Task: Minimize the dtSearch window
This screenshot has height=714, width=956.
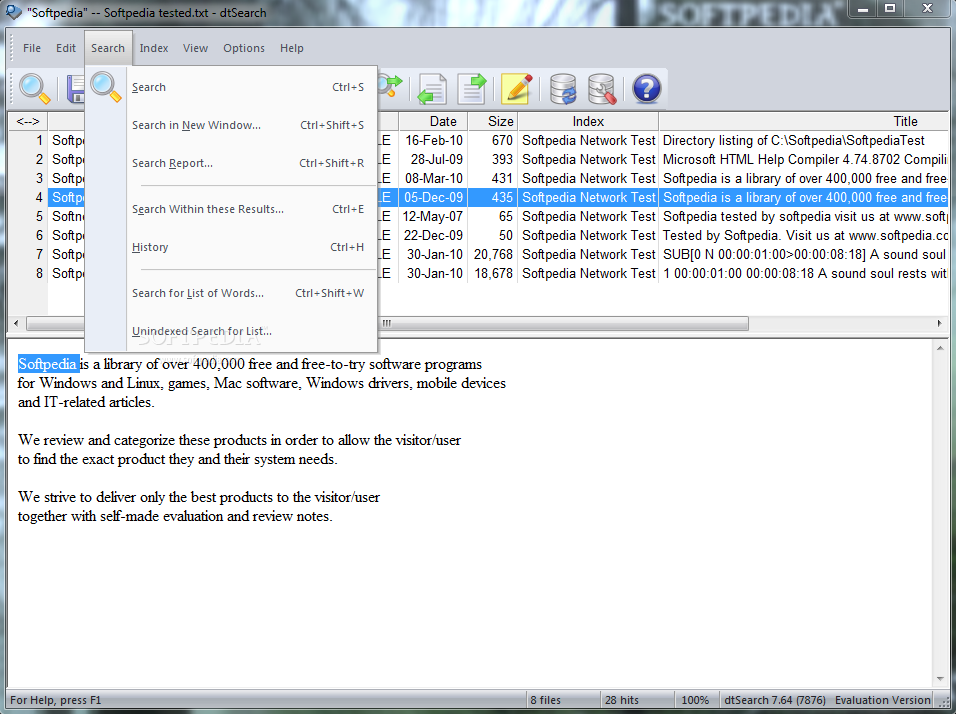Action: click(863, 9)
